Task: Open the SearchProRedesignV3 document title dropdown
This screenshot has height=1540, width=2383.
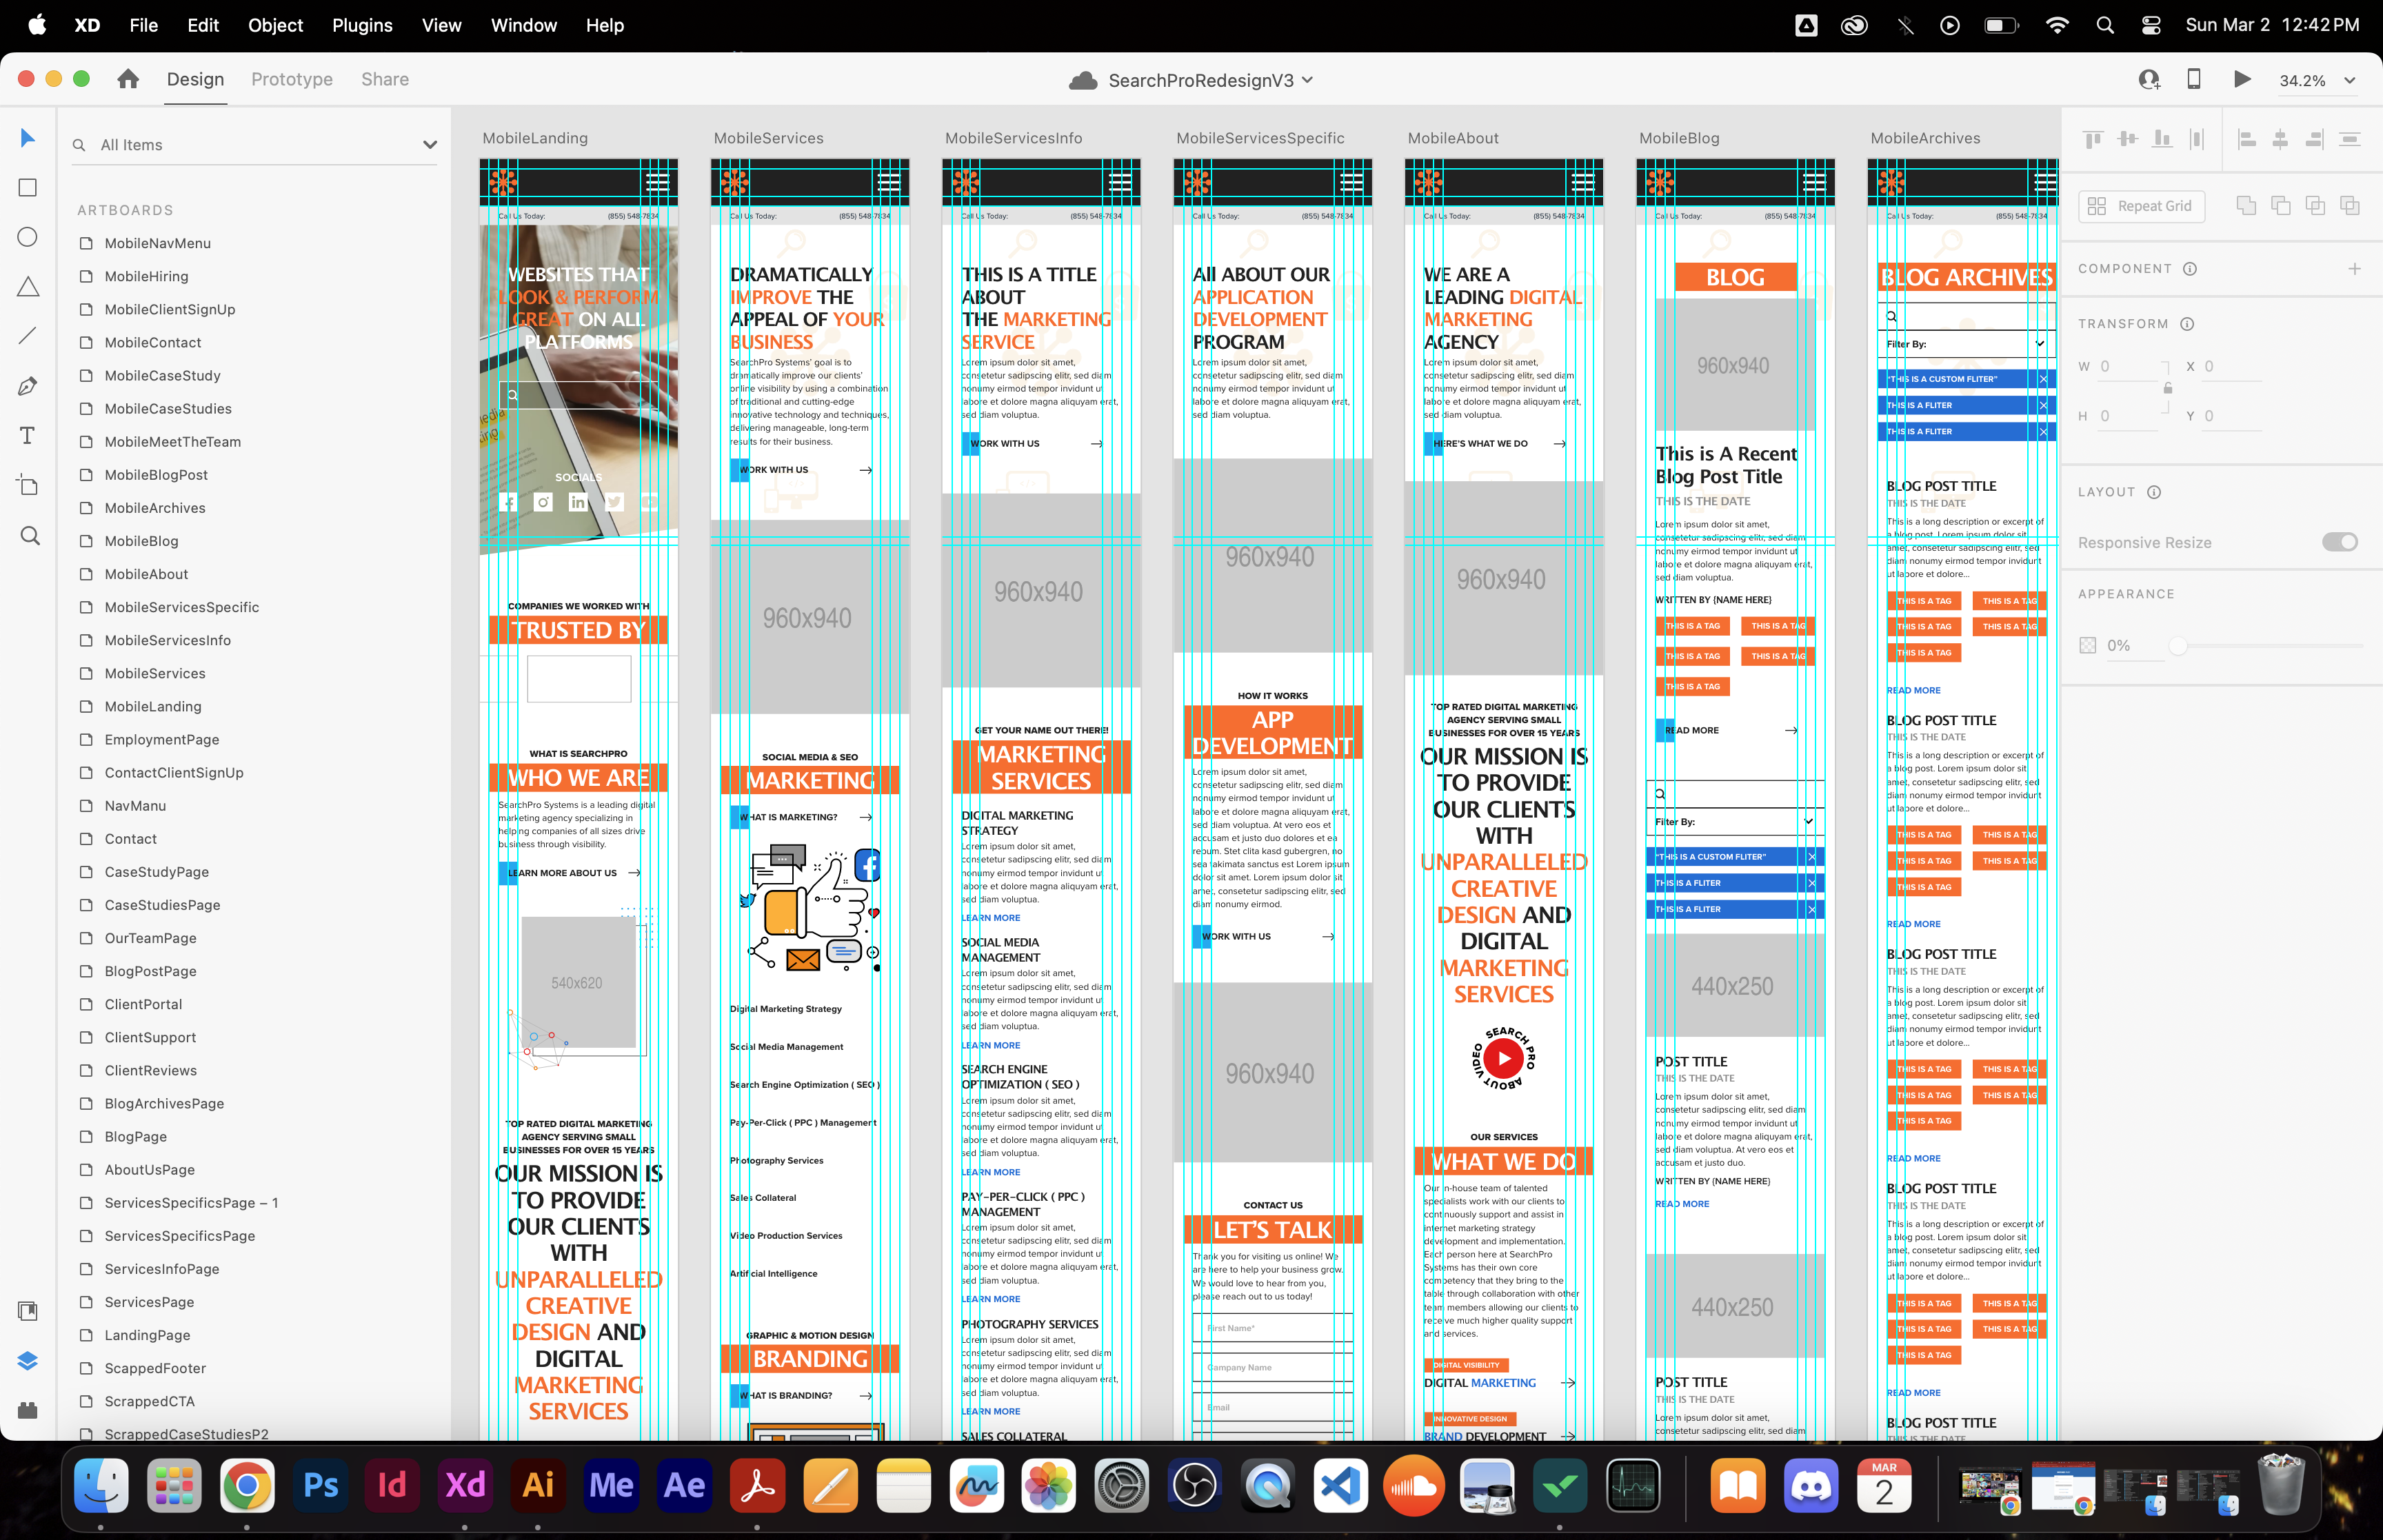Action: [x=1307, y=80]
